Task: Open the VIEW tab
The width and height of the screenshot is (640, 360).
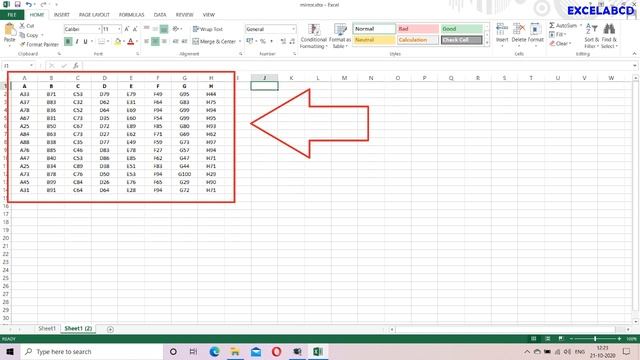Action: click(x=209, y=15)
